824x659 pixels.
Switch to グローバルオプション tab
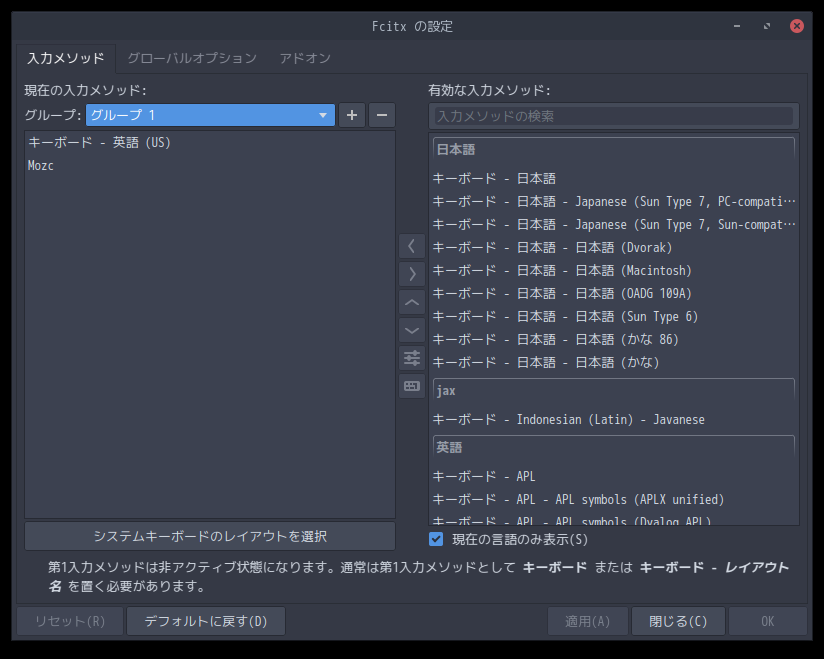coord(191,58)
